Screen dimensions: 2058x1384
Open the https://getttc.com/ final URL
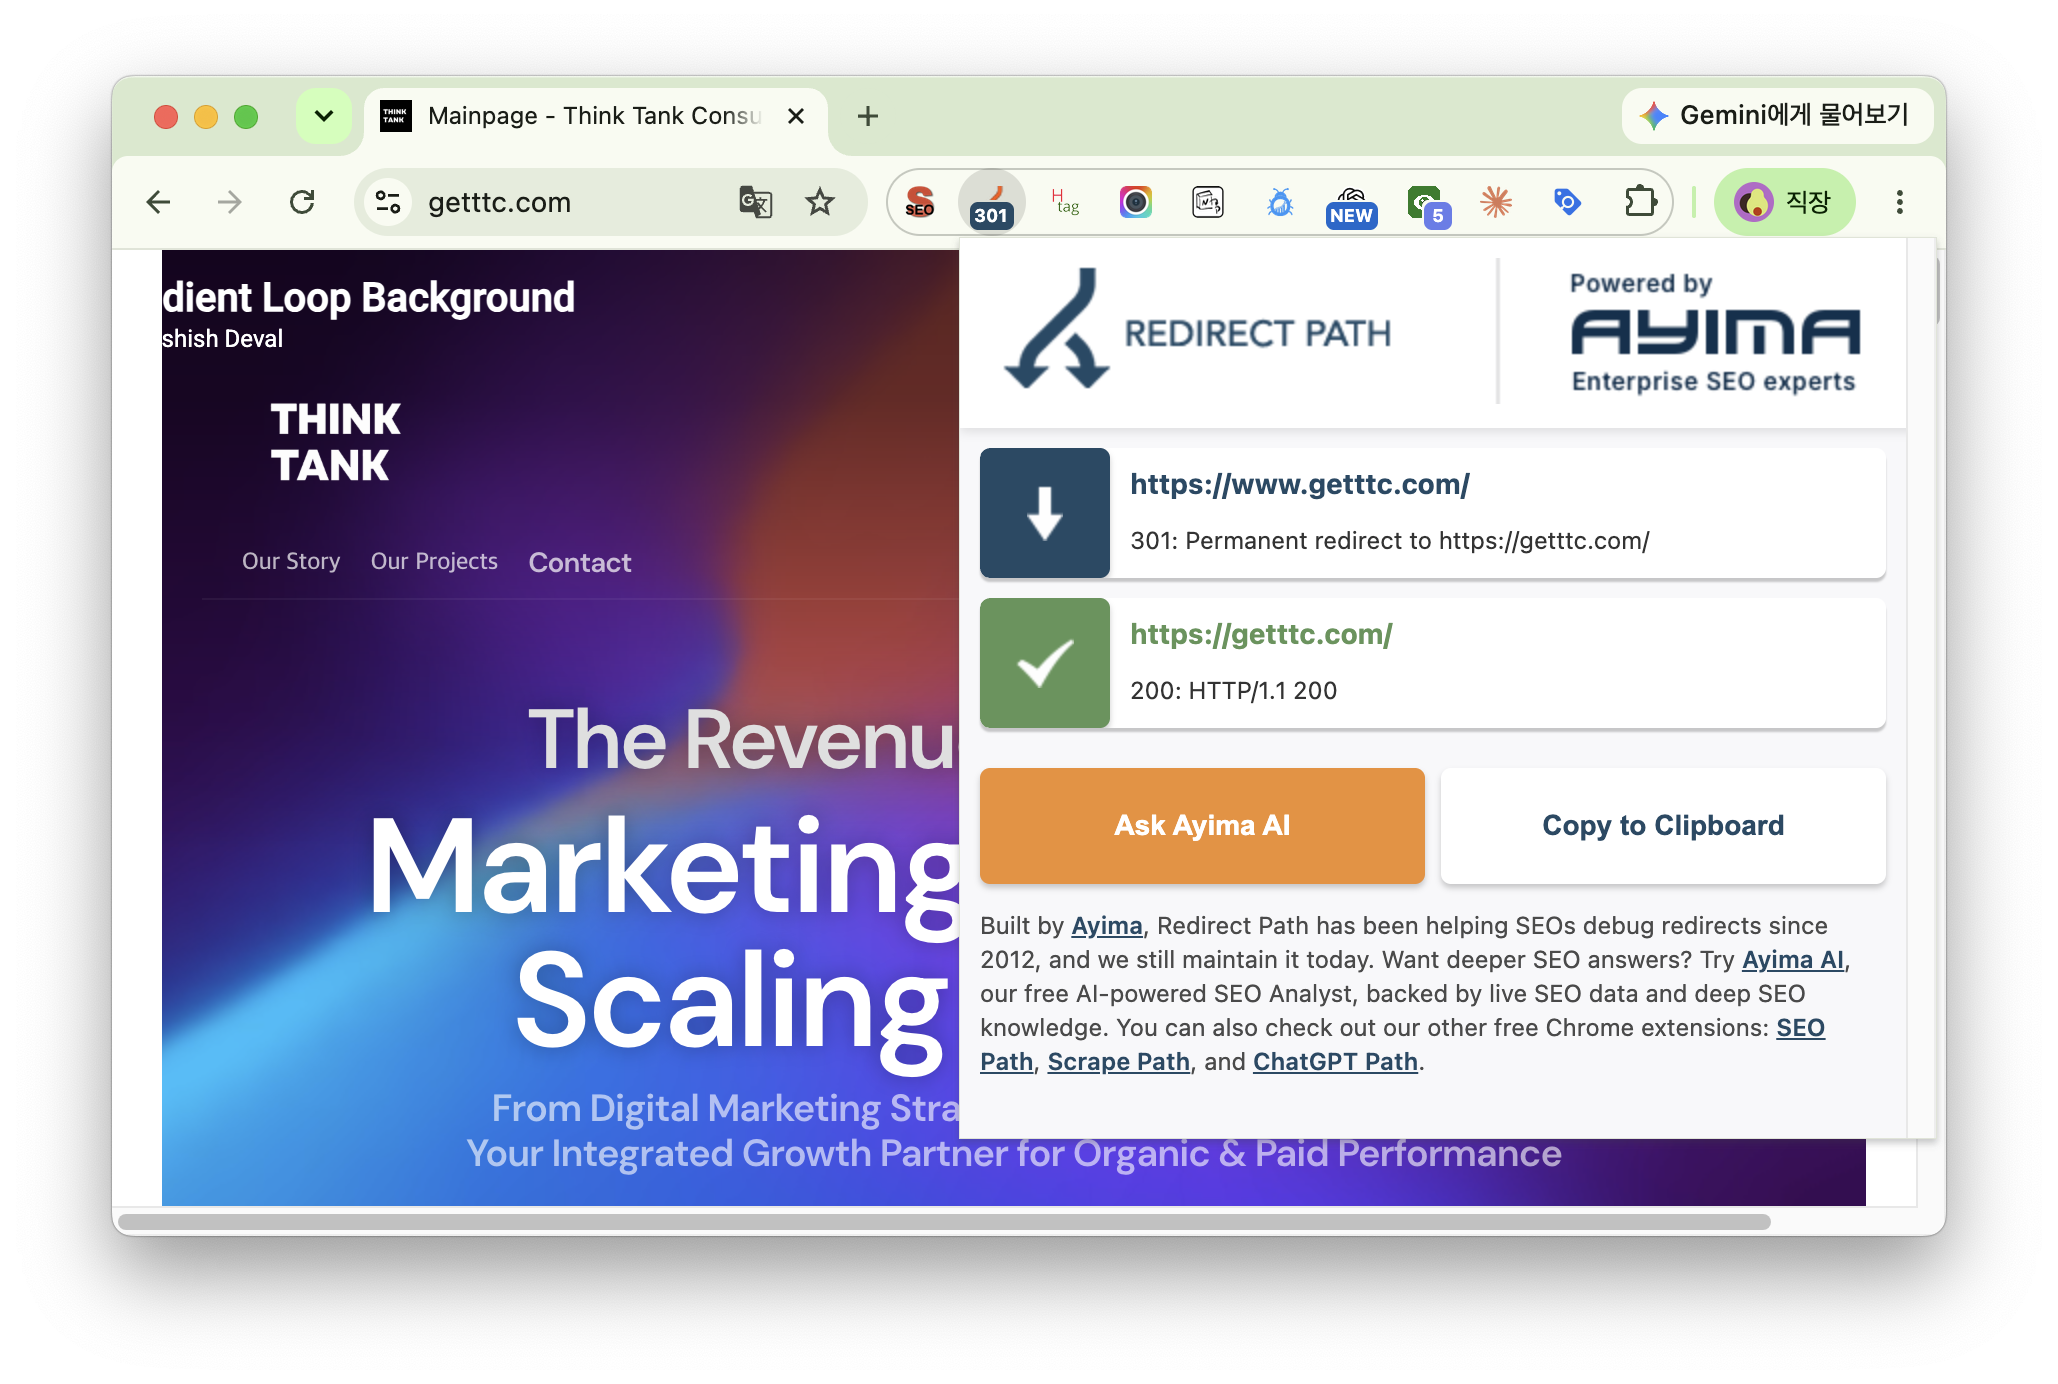(1261, 634)
